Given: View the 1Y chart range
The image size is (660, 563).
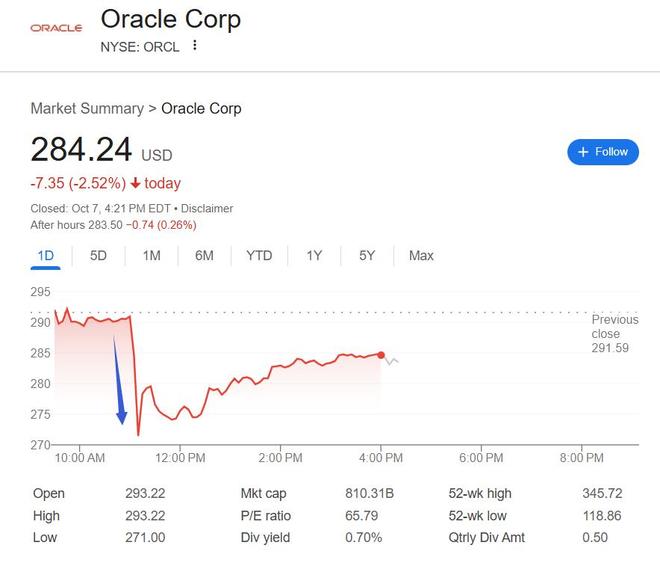Looking at the screenshot, I should coord(314,256).
